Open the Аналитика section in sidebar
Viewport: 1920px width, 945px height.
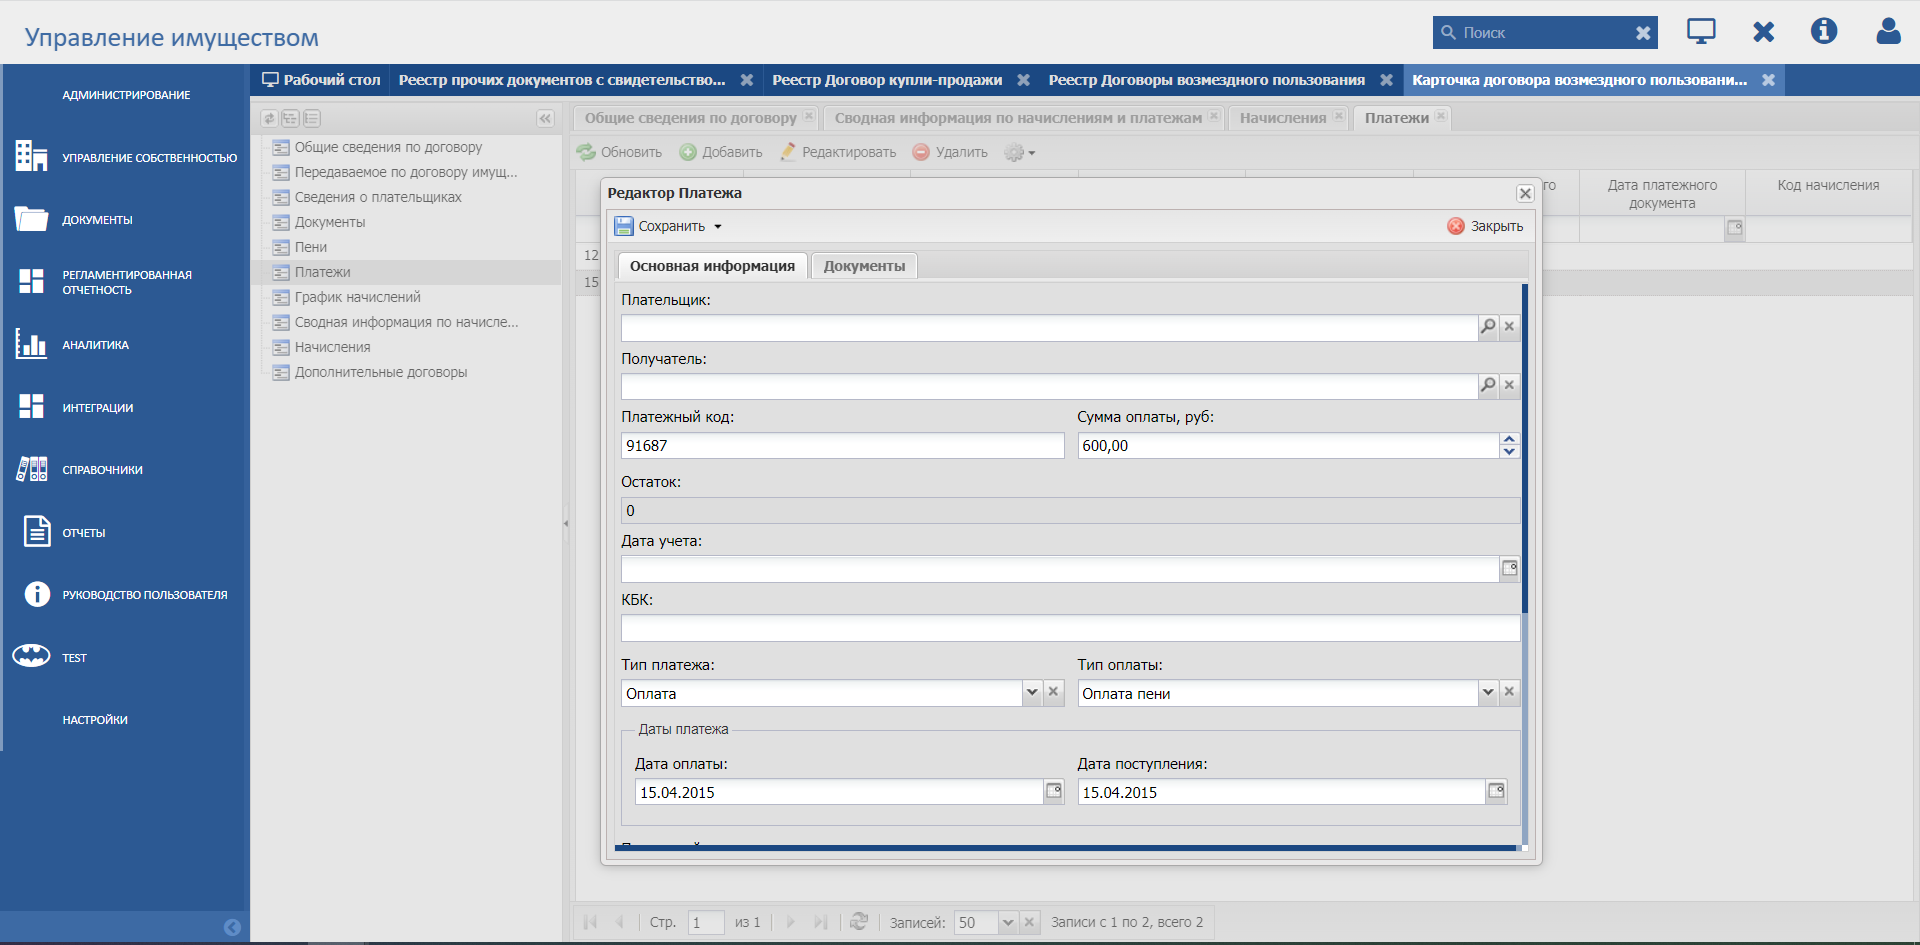(96, 345)
